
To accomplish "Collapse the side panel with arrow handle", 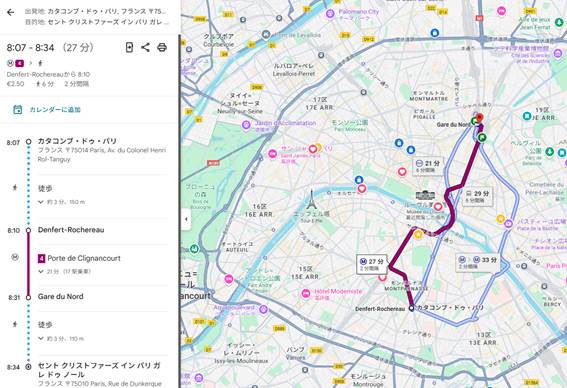I will click(186, 219).
